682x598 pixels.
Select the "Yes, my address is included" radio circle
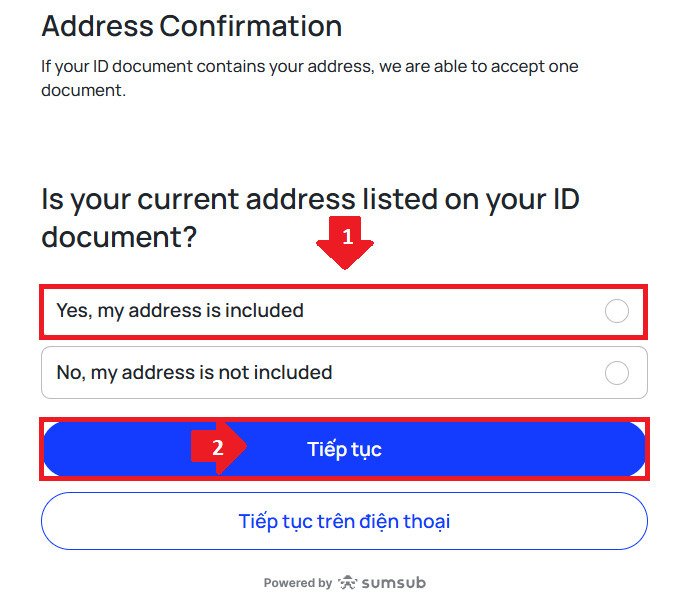pyautogui.click(x=617, y=311)
